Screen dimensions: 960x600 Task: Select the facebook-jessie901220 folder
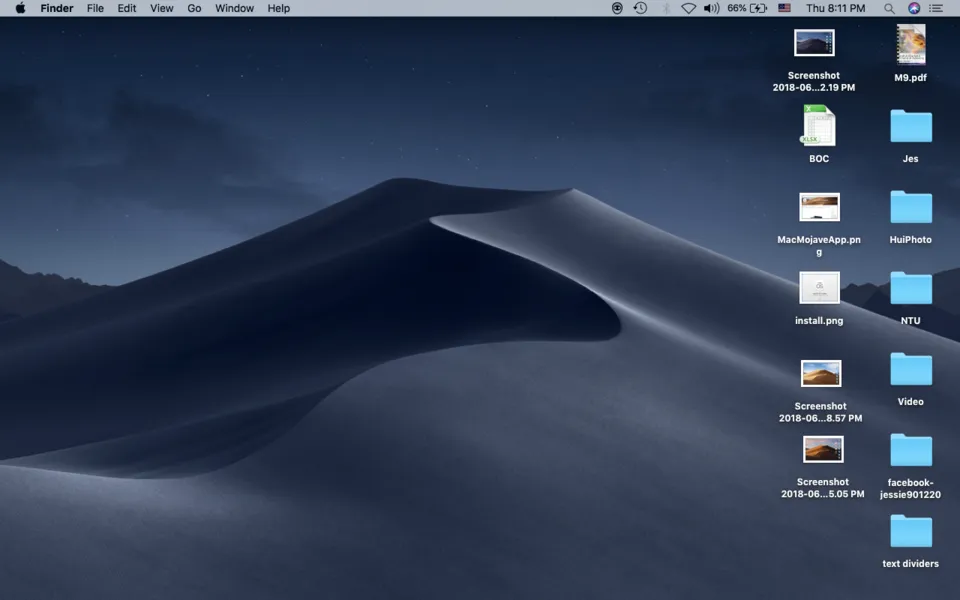point(910,450)
